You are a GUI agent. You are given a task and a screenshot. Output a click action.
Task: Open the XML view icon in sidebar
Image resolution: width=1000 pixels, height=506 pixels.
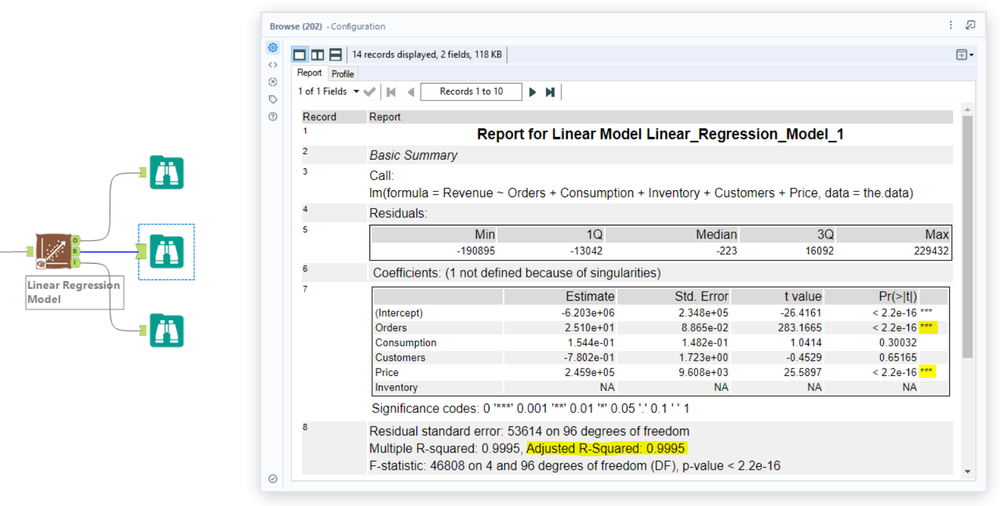click(x=273, y=64)
